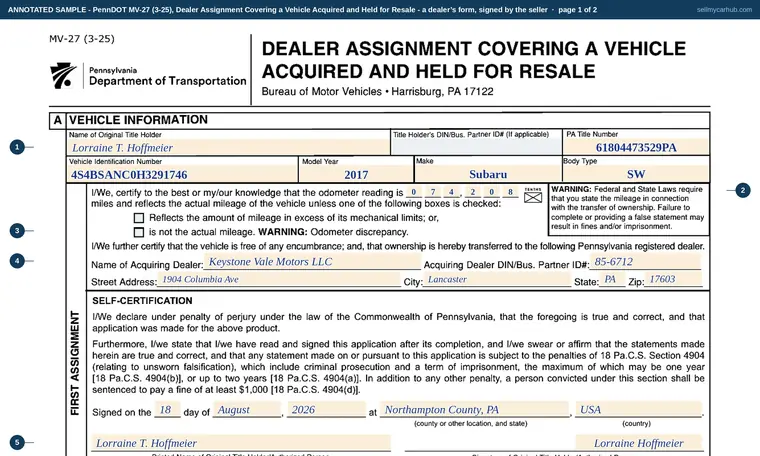The height and width of the screenshot is (456, 760).
Task: Click the crossed-out tenths box after odometer digits
Action: (x=533, y=197)
